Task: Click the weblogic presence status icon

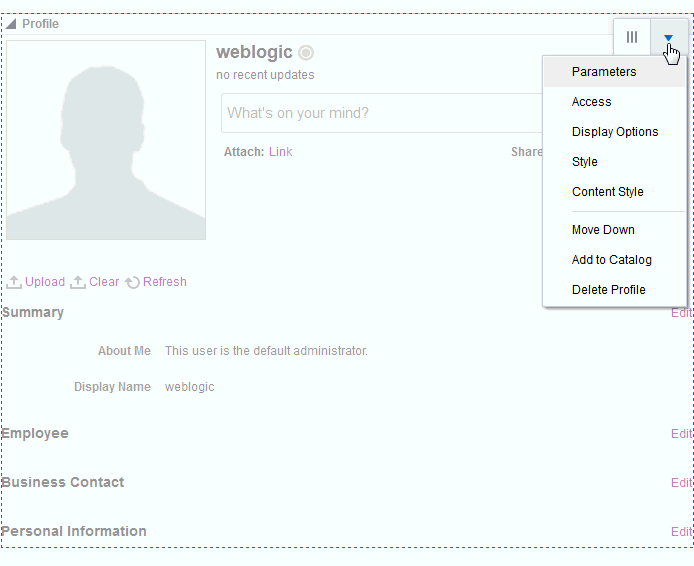Action: tap(306, 53)
